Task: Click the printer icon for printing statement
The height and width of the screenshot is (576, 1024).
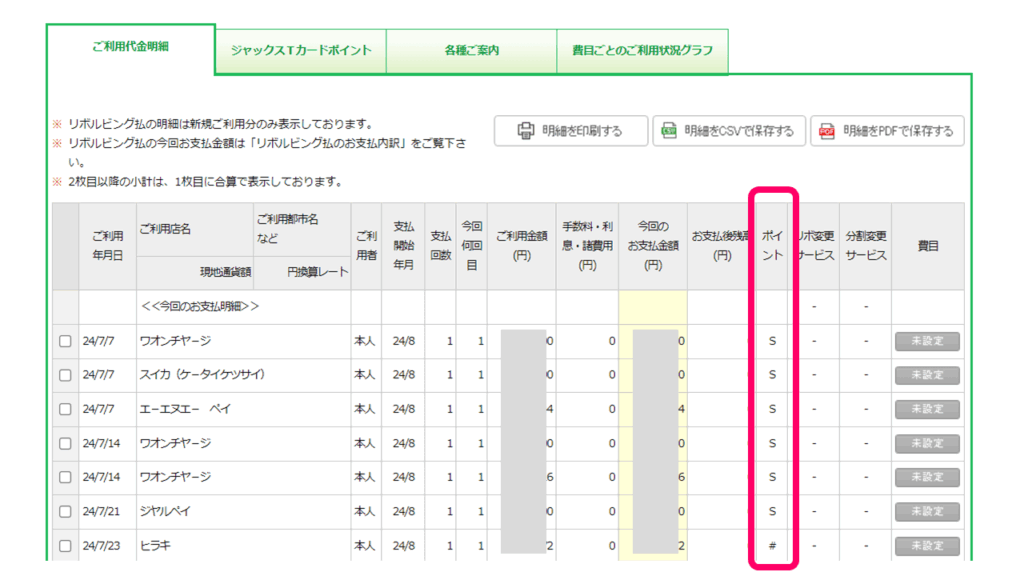Action: [526, 131]
